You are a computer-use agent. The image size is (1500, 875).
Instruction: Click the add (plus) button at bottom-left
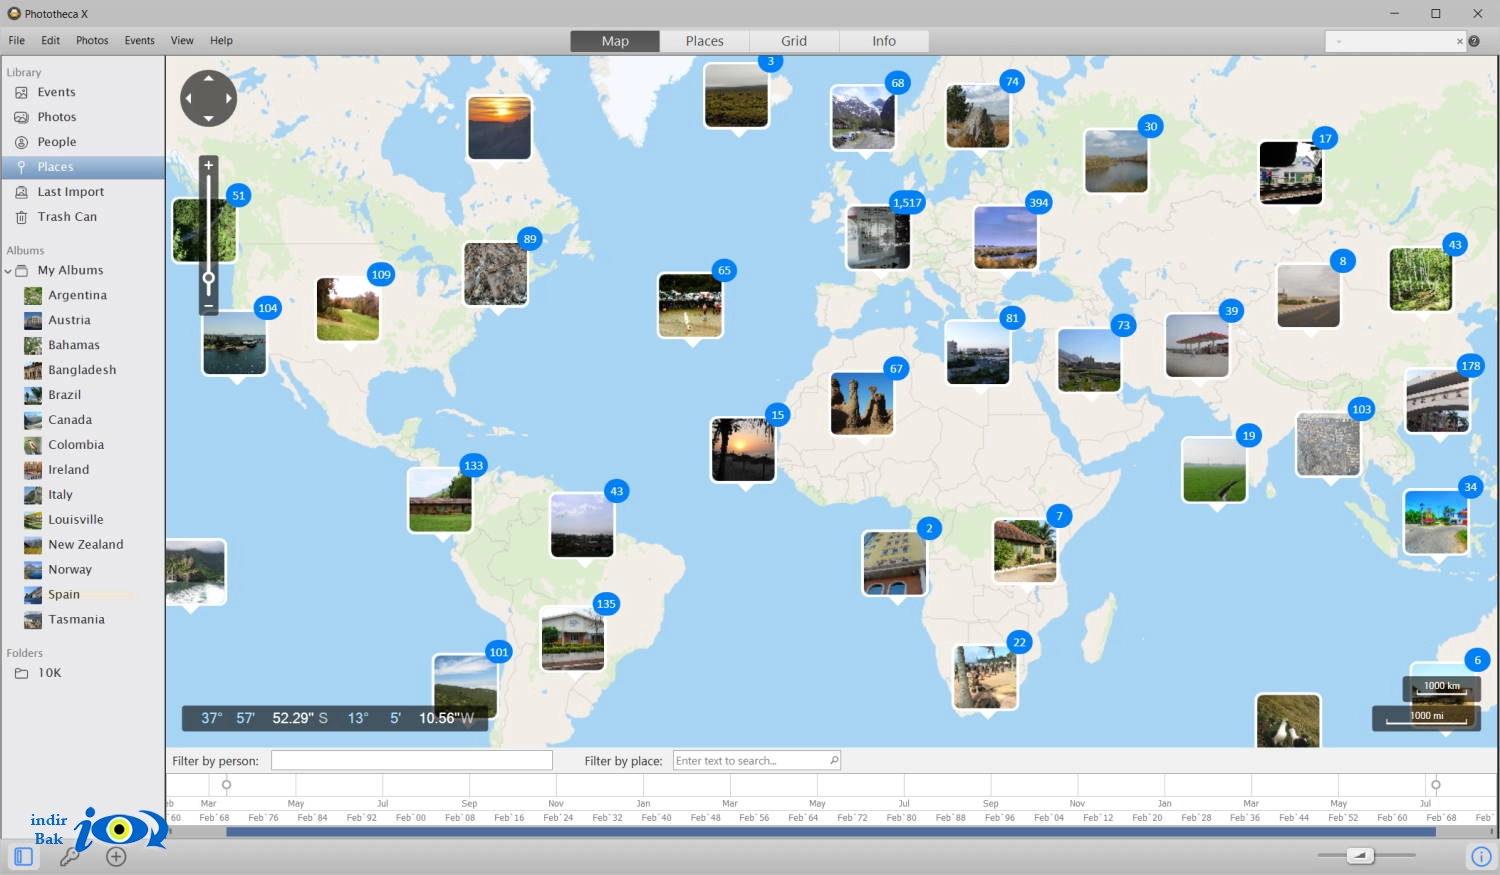(117, 857)
